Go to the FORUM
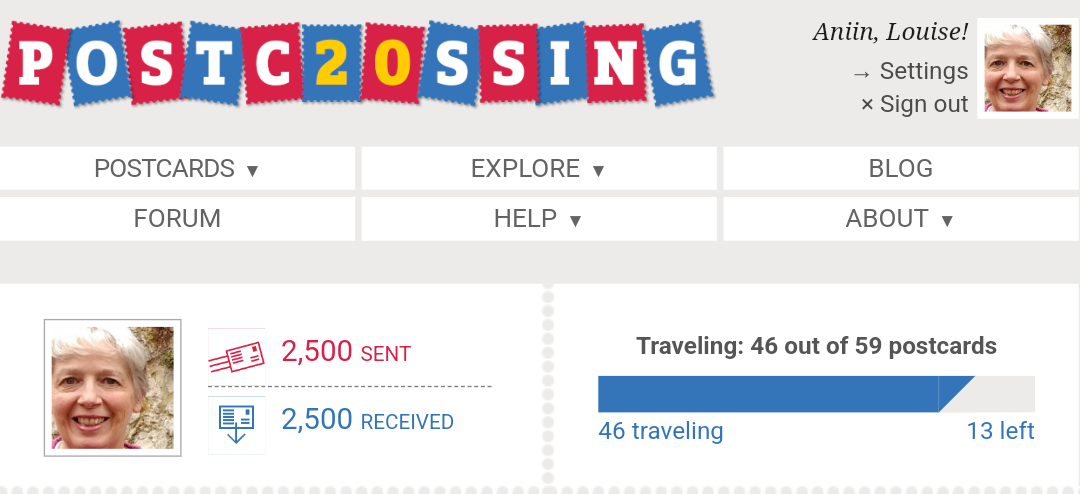The image size is (1080, 494). [177, 218]
